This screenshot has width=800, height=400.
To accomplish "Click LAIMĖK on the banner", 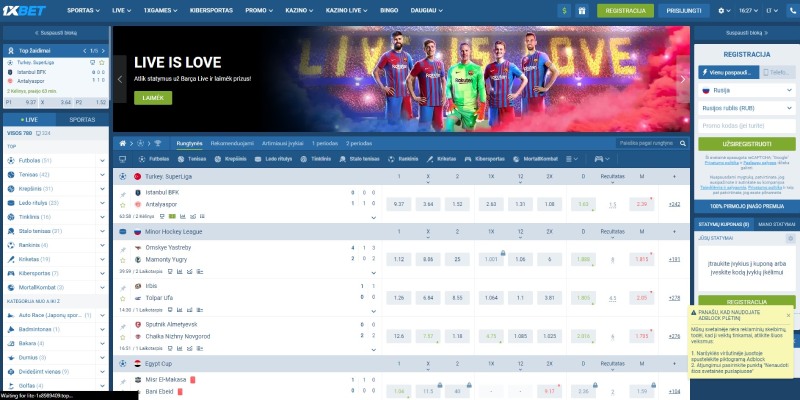I will pyautogui.click(x=153, y=98).
